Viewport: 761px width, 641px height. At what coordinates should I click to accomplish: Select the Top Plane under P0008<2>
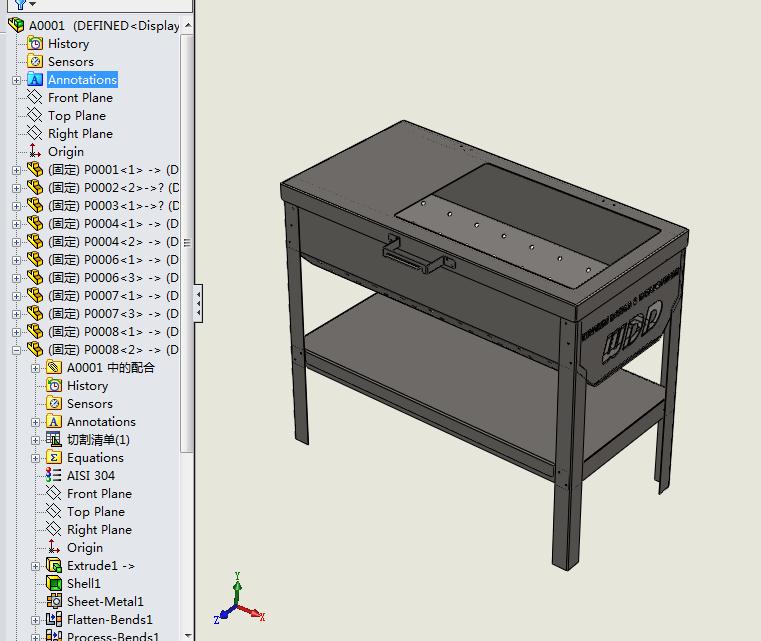[96, 511]
